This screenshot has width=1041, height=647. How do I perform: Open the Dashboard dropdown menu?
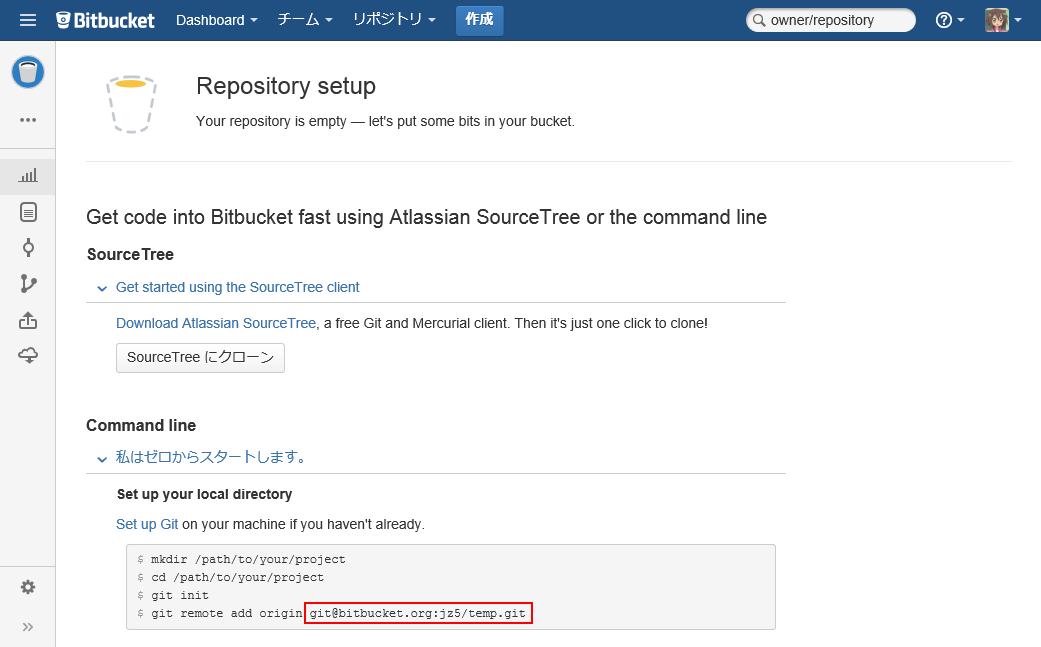pos(216,20)
